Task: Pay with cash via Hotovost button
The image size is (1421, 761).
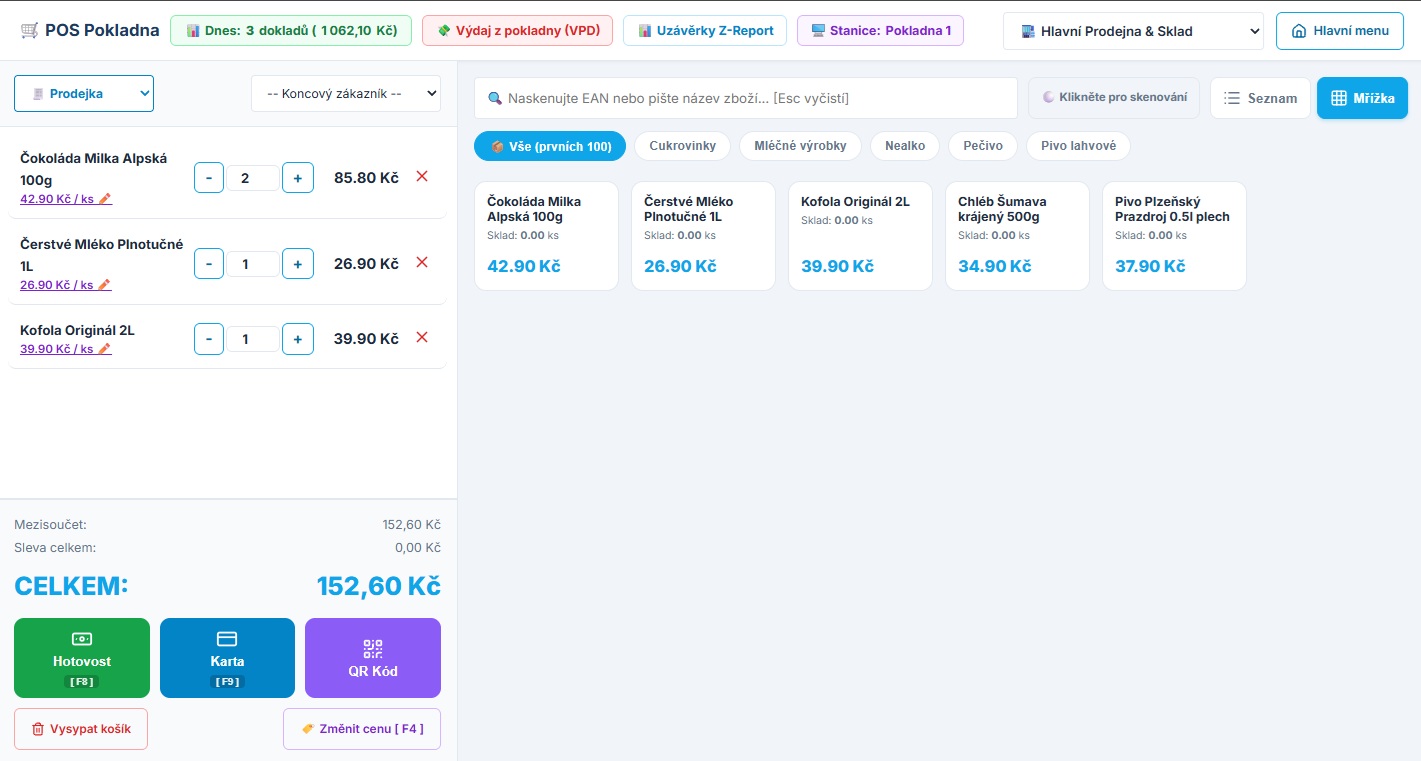Action: tap(82, 658)
